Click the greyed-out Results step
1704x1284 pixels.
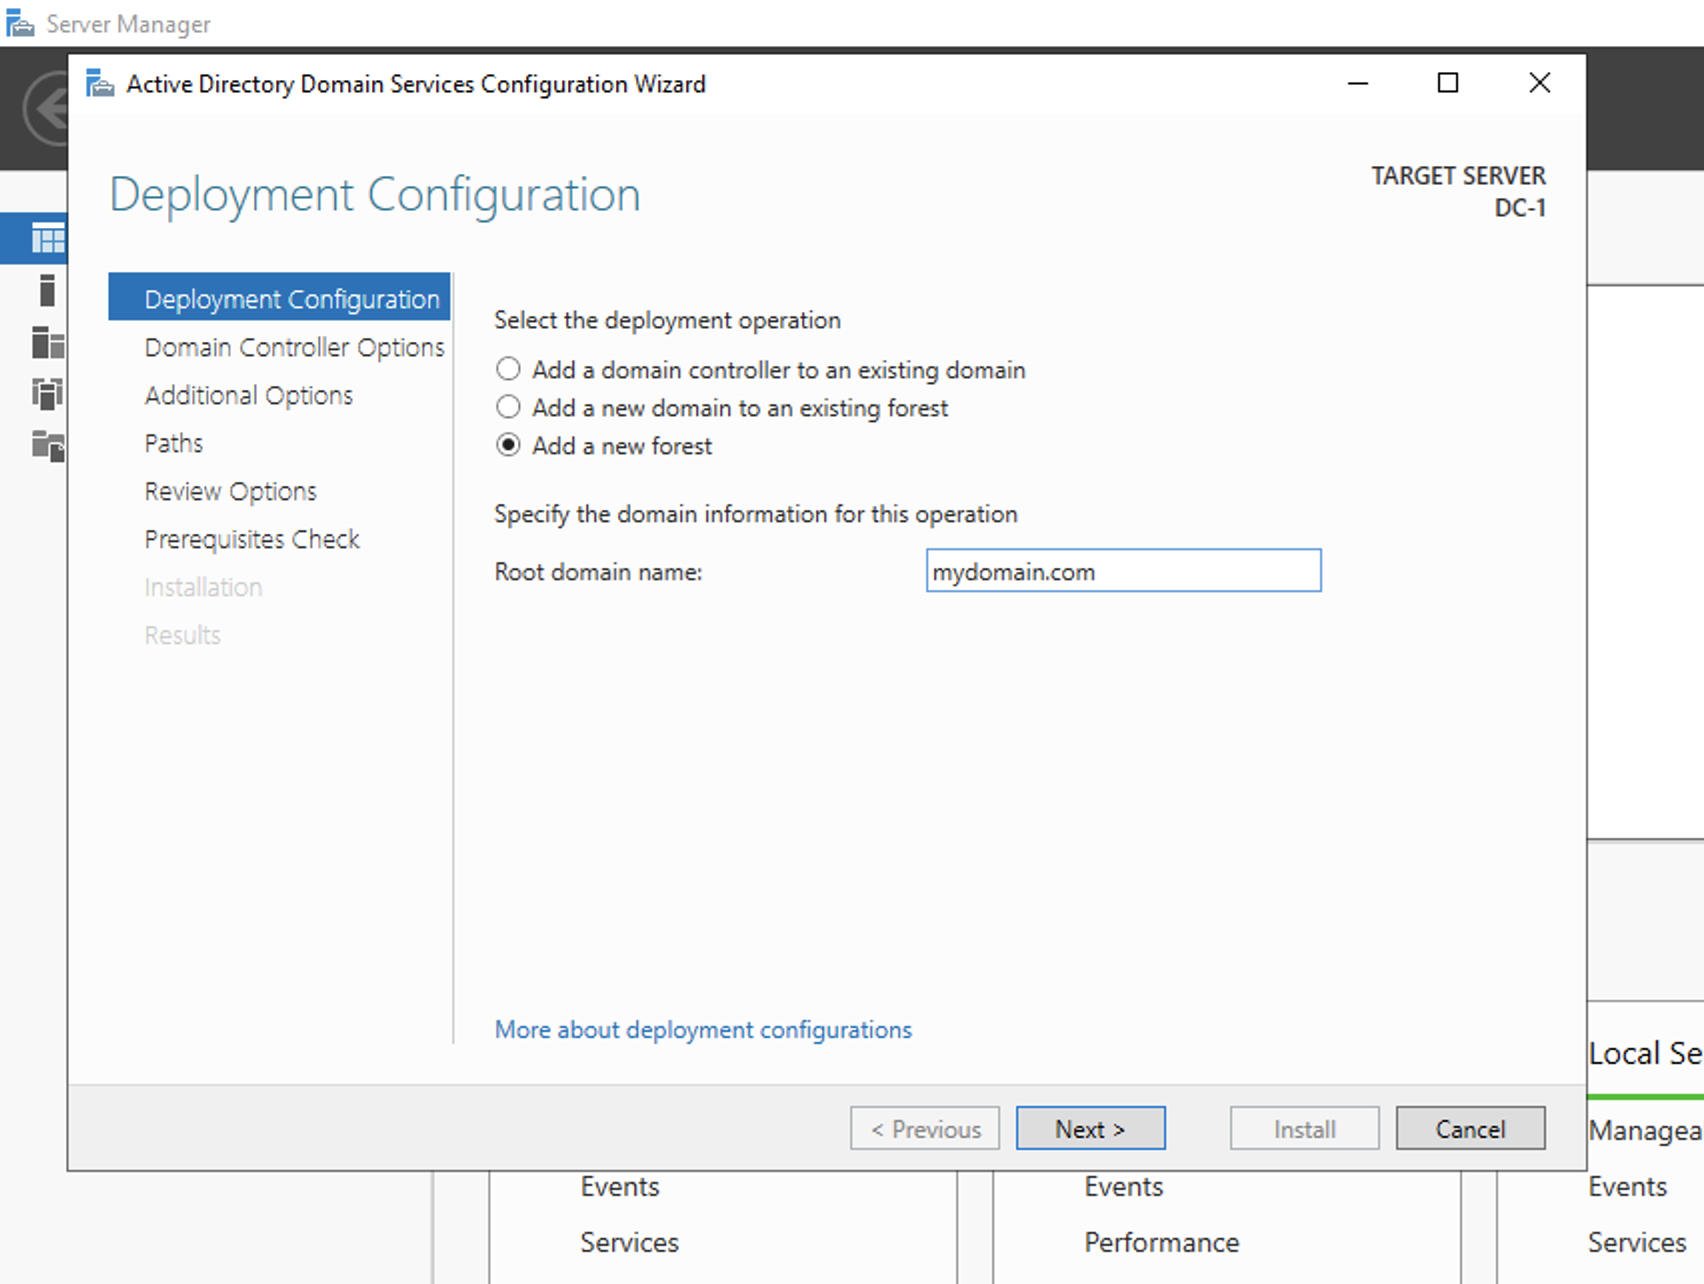182,635
